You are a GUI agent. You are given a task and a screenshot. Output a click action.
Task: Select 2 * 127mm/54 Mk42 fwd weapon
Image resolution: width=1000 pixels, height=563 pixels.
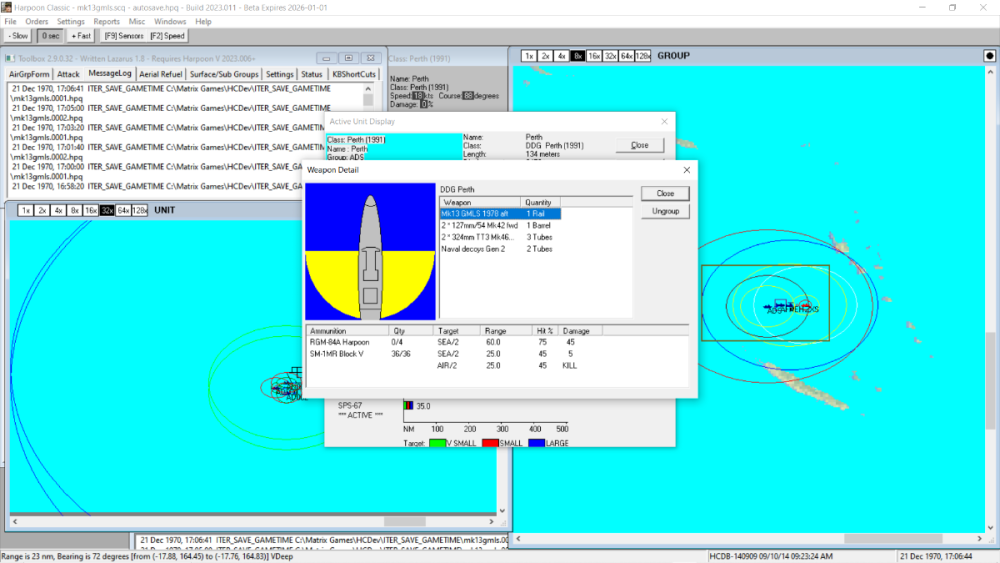500,226
